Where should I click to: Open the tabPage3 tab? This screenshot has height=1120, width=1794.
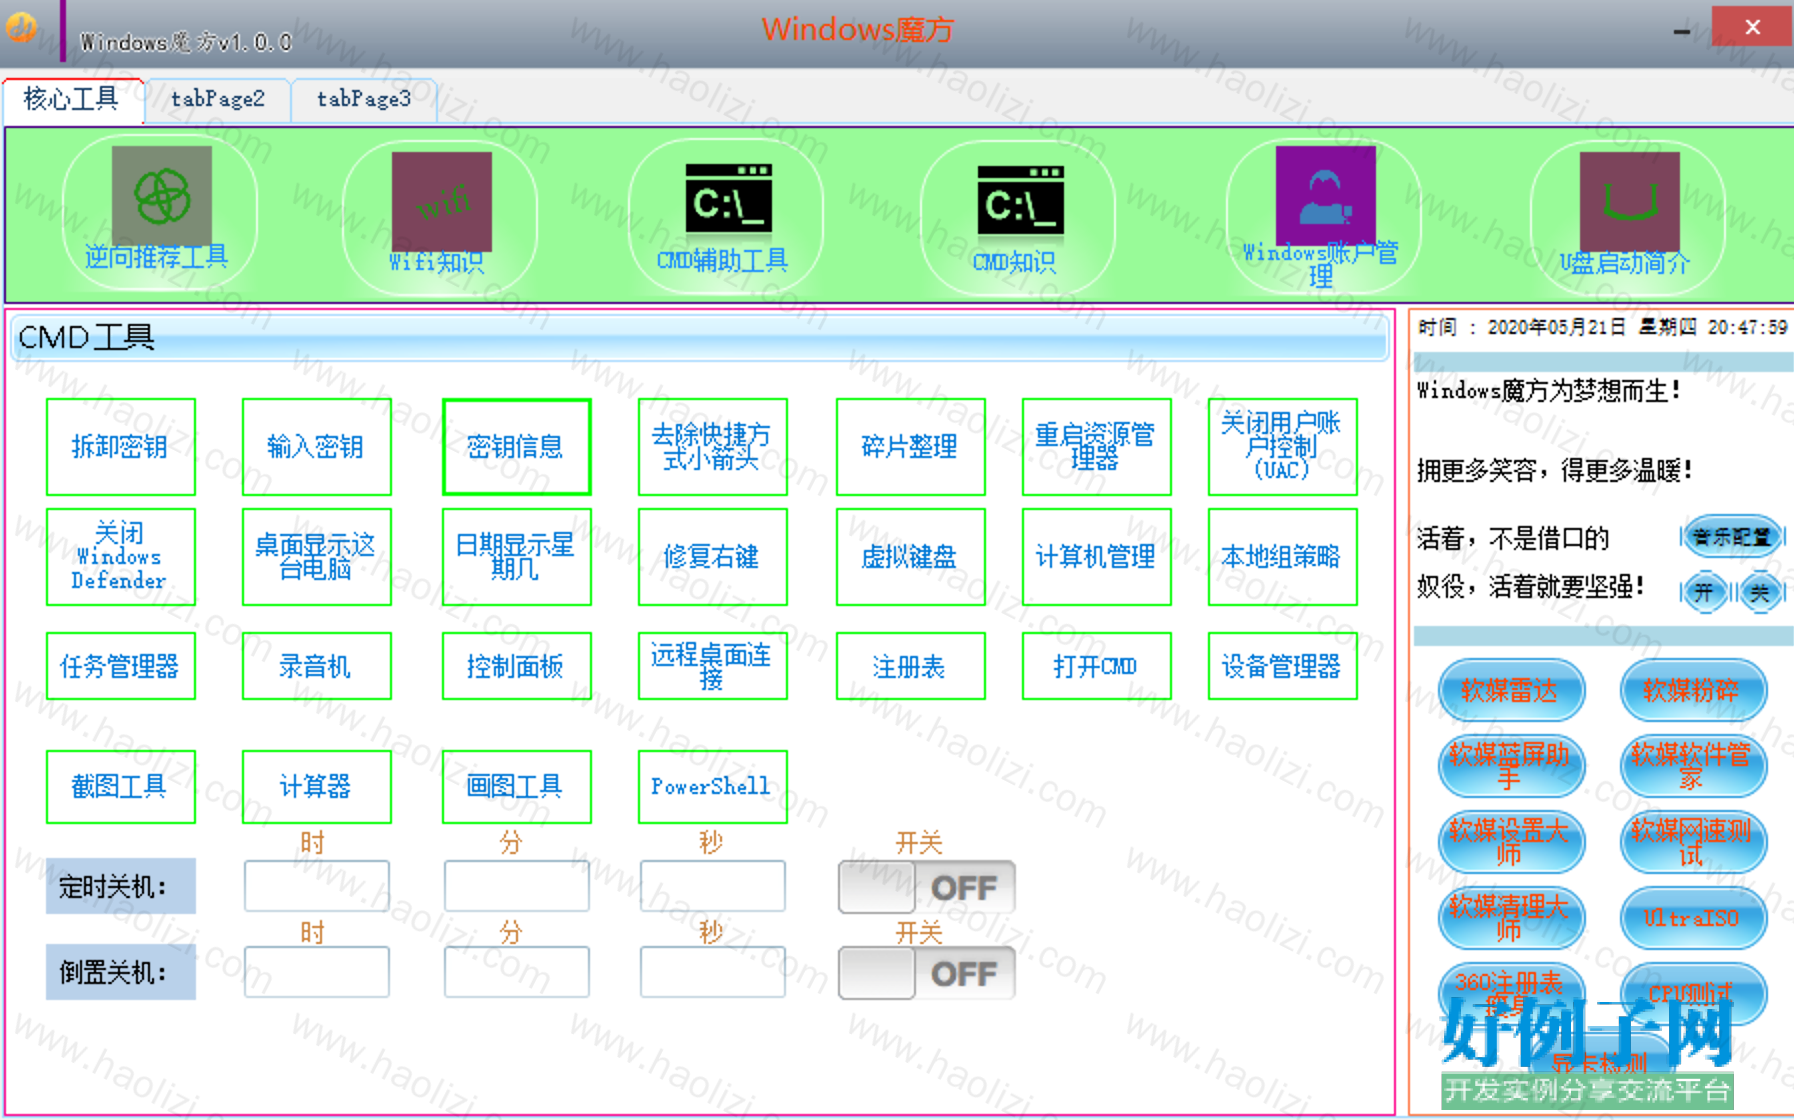(364, 99)
